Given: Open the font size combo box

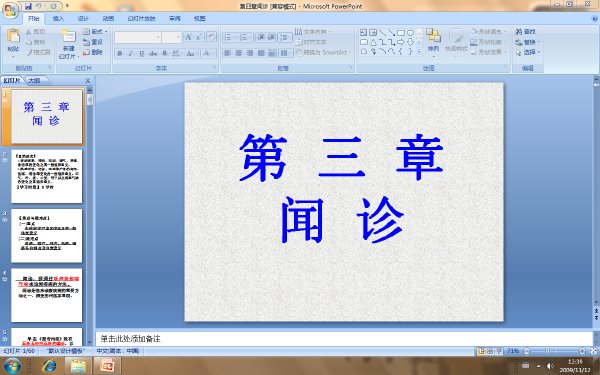Looking at the screenshot, I should click(x=171, y=37).
